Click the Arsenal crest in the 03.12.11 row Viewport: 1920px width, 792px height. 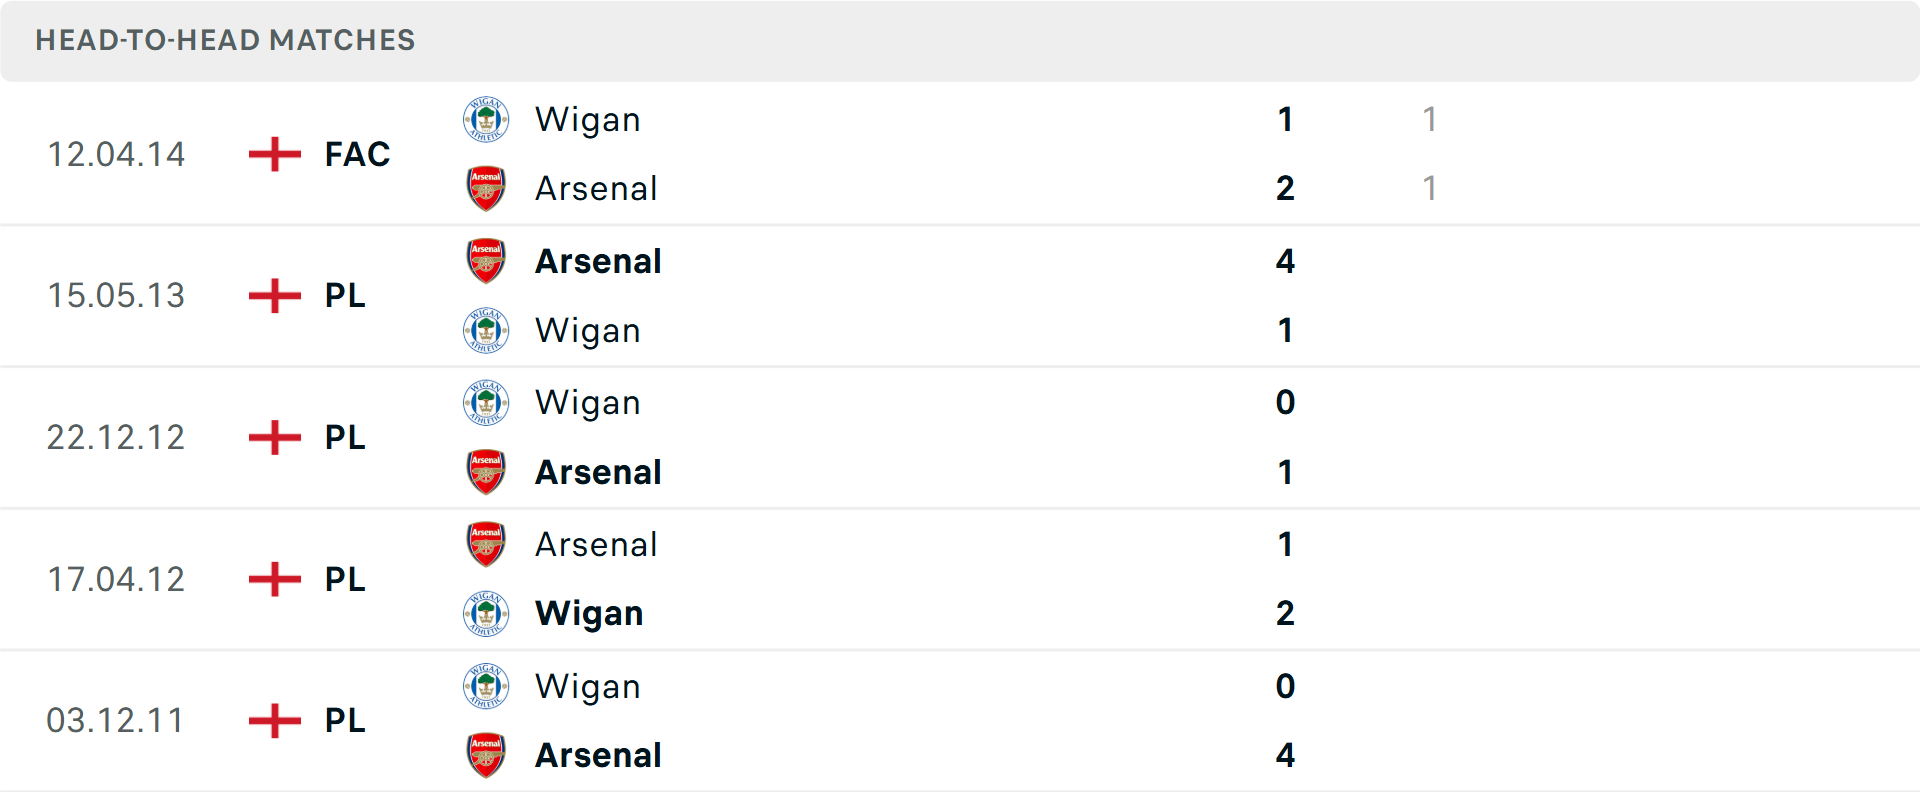coord(486,755)
